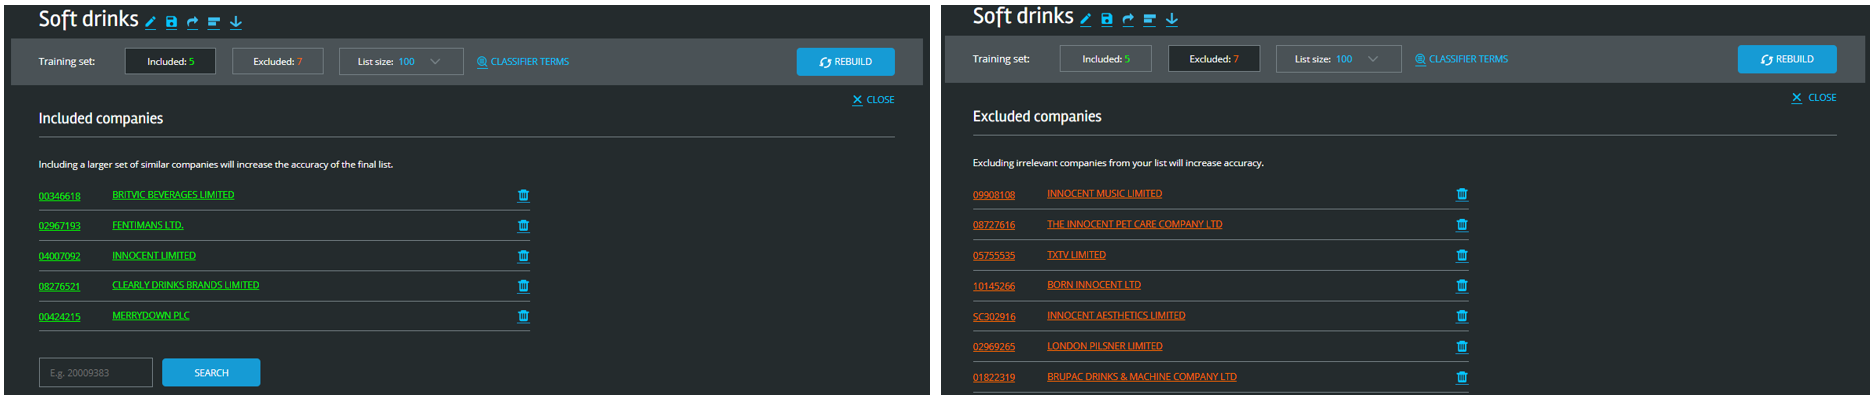Click the SEARCH button

pyautogui.click(x=211, y=373)
